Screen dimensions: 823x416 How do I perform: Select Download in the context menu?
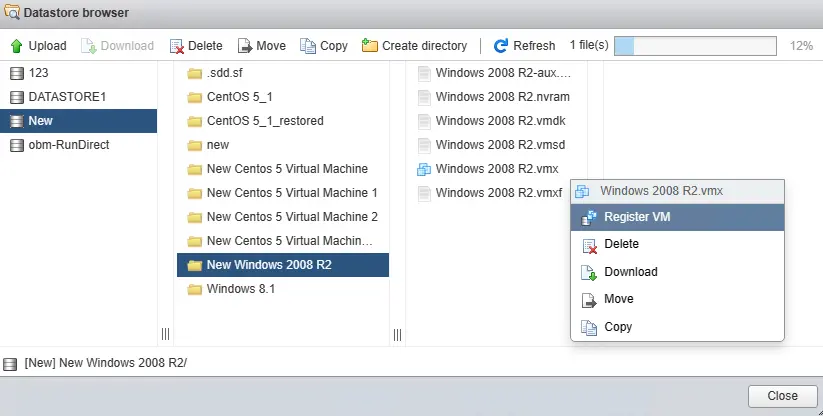point(631,272)
